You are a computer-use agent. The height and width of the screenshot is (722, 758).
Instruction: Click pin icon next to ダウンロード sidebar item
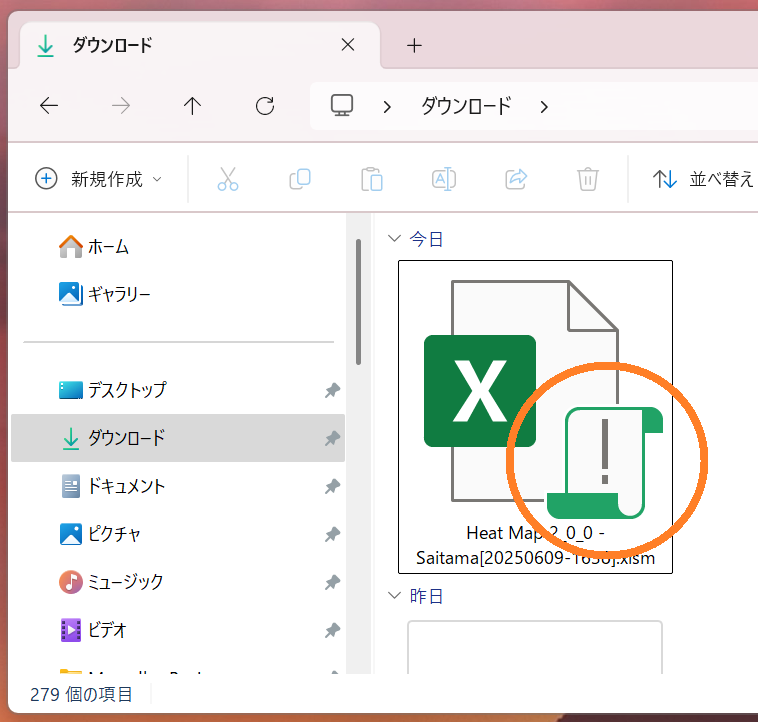pyautogui.click(x=332, y=438)
